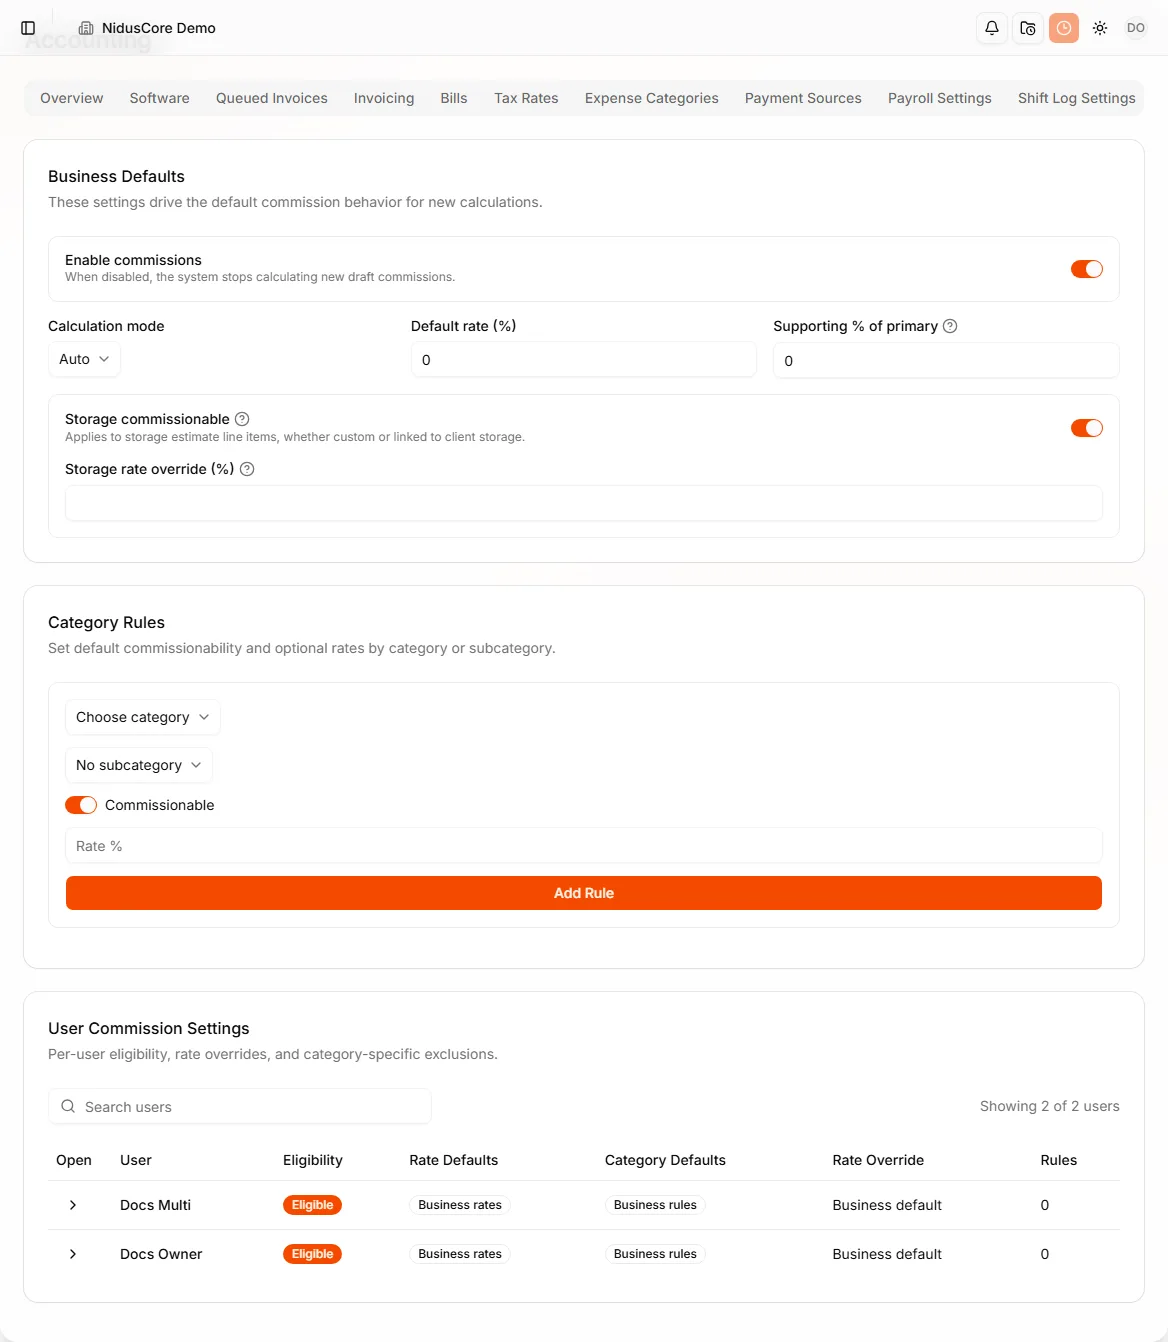This screenshot has height=1342, width=1168.
Task: Click the search magnifier icon in users search
Action: point(68,1106)
